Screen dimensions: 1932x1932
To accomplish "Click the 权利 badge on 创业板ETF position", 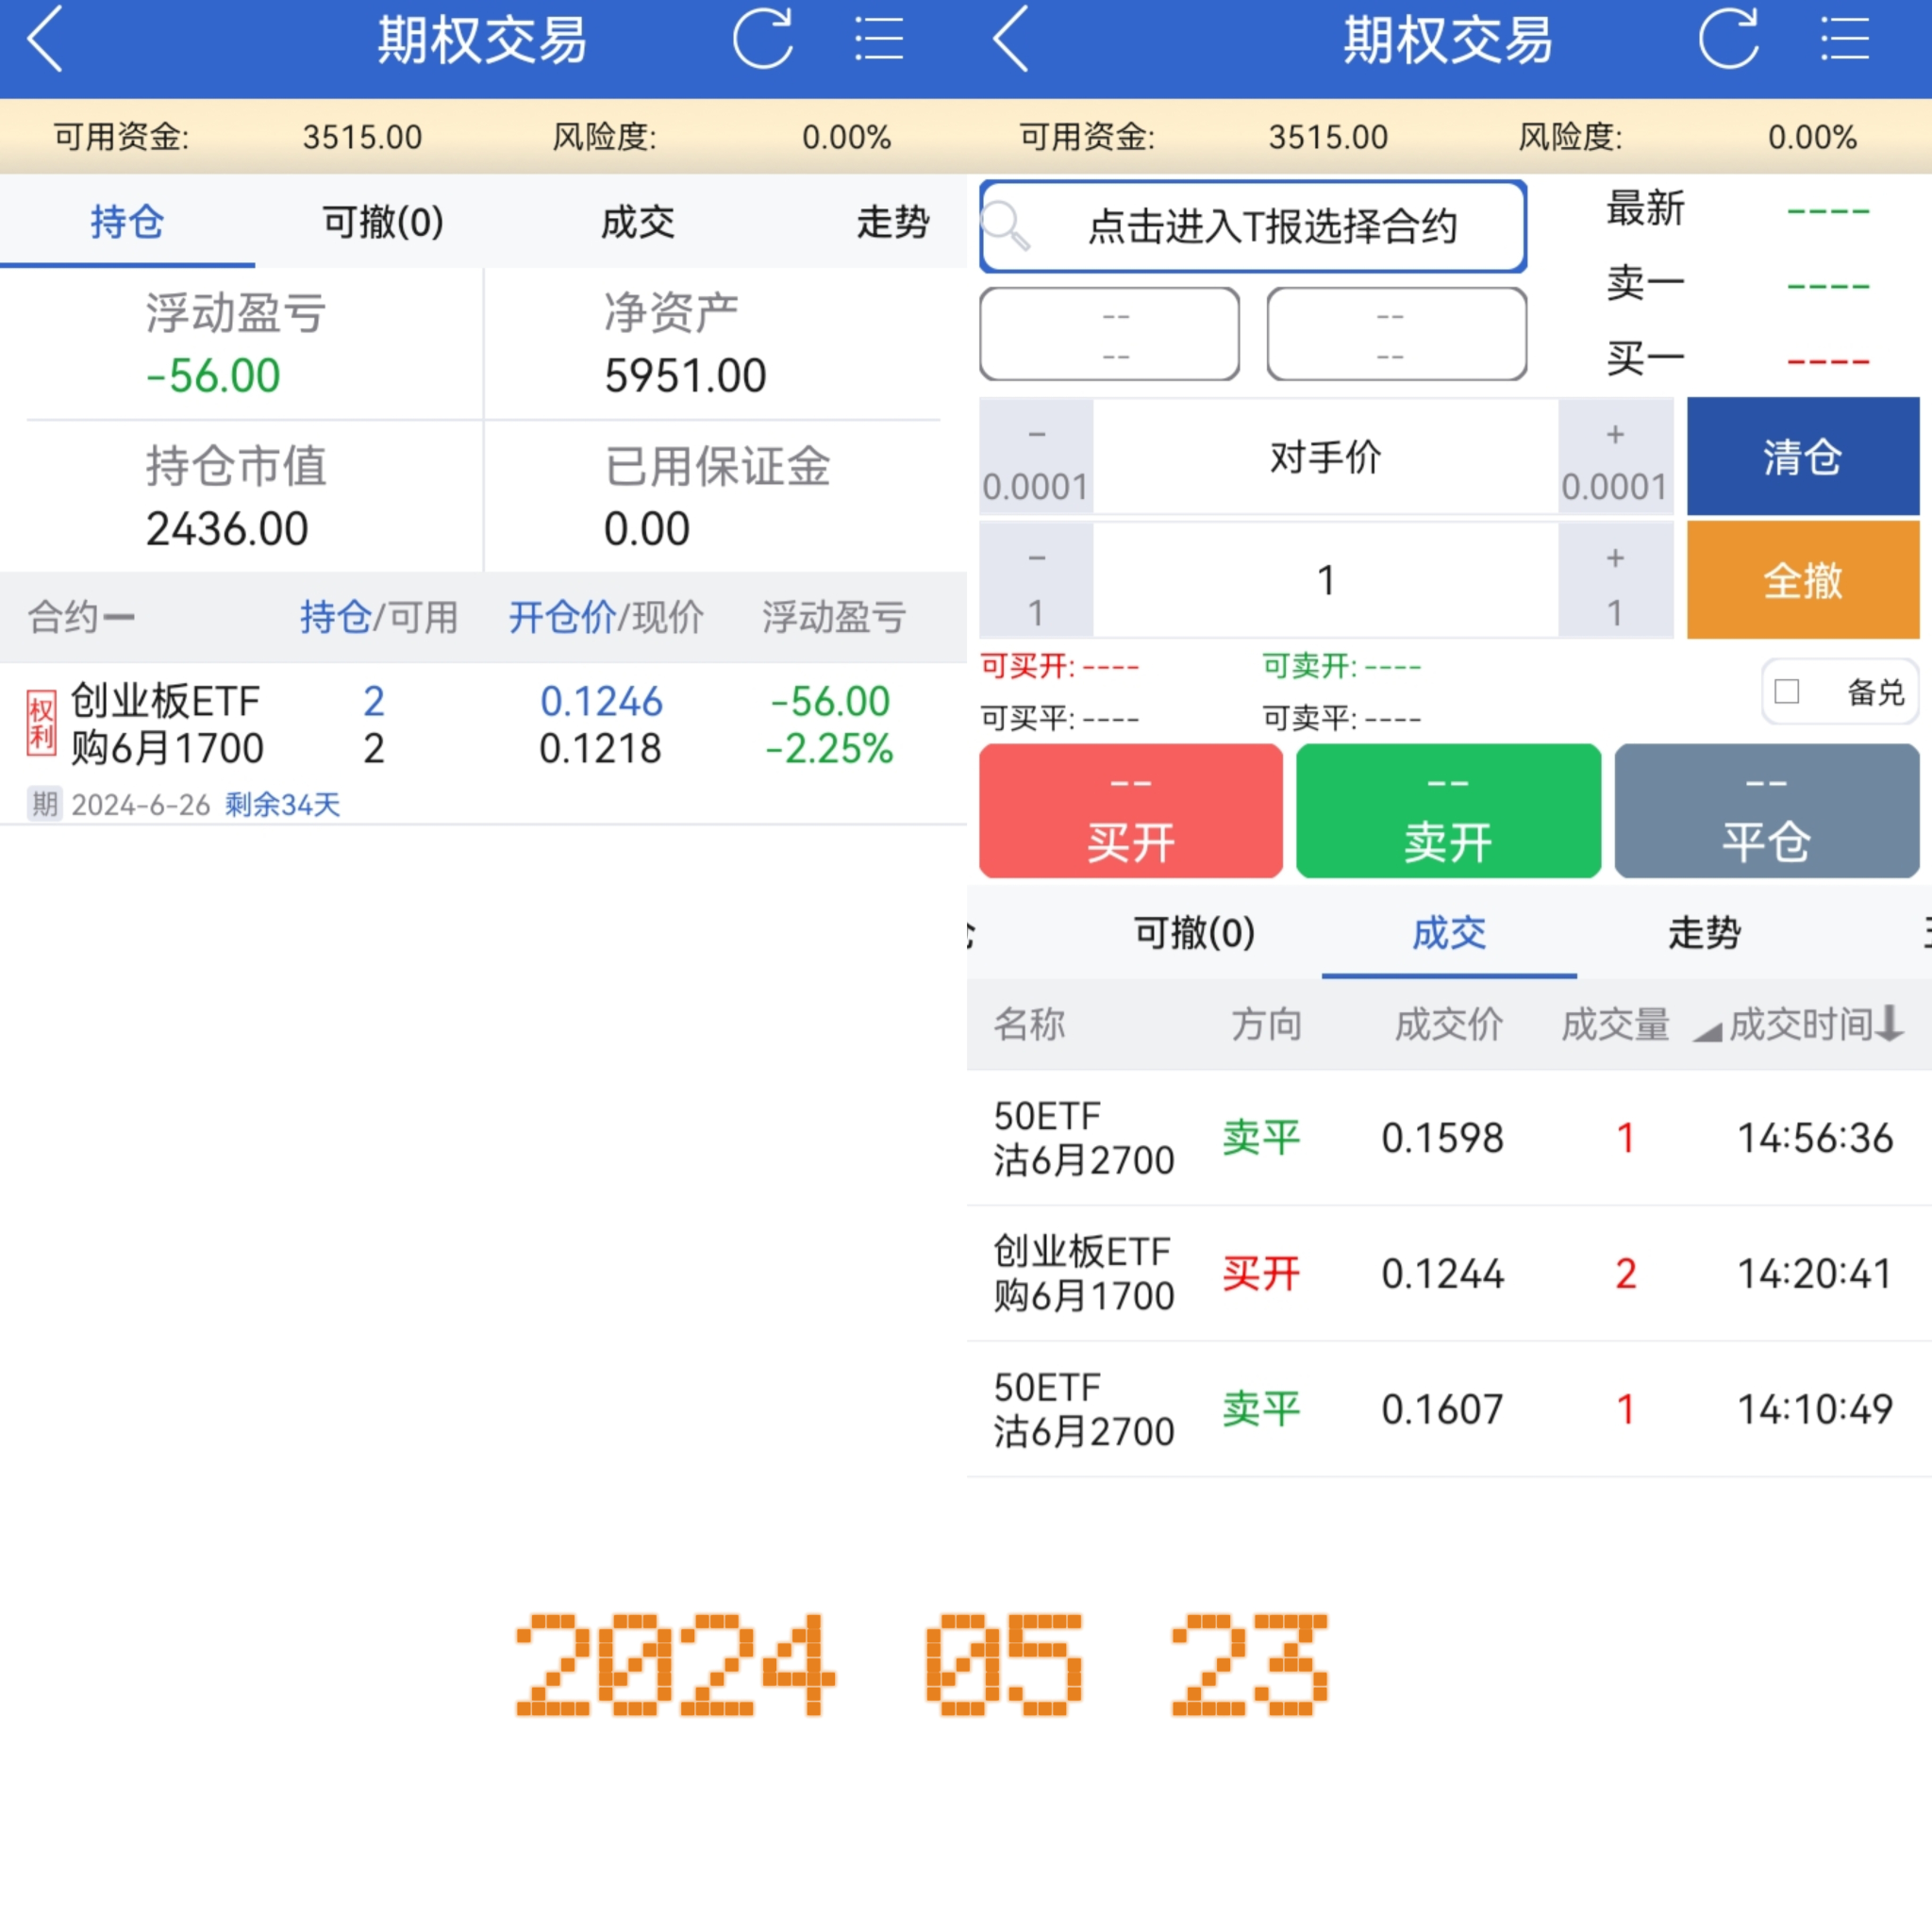I will 41,723.
